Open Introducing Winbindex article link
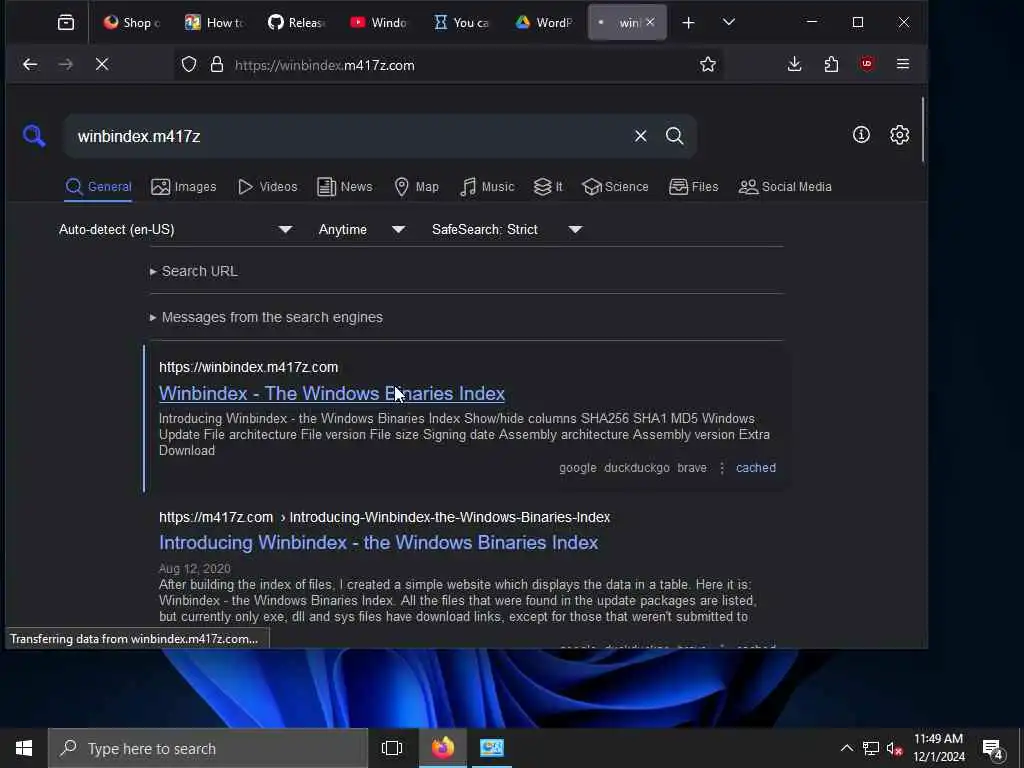 pyautogui.click(x=379, y=543)
